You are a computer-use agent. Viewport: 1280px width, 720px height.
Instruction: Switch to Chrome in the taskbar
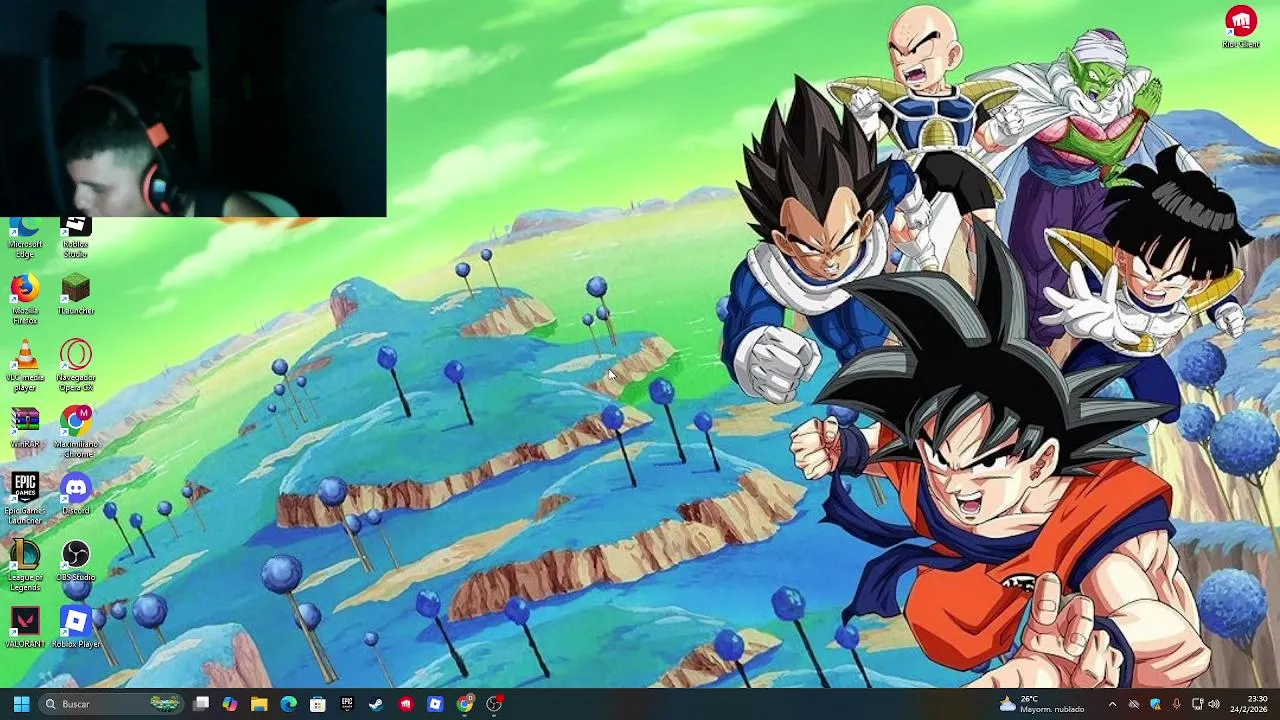click(465, 704)
